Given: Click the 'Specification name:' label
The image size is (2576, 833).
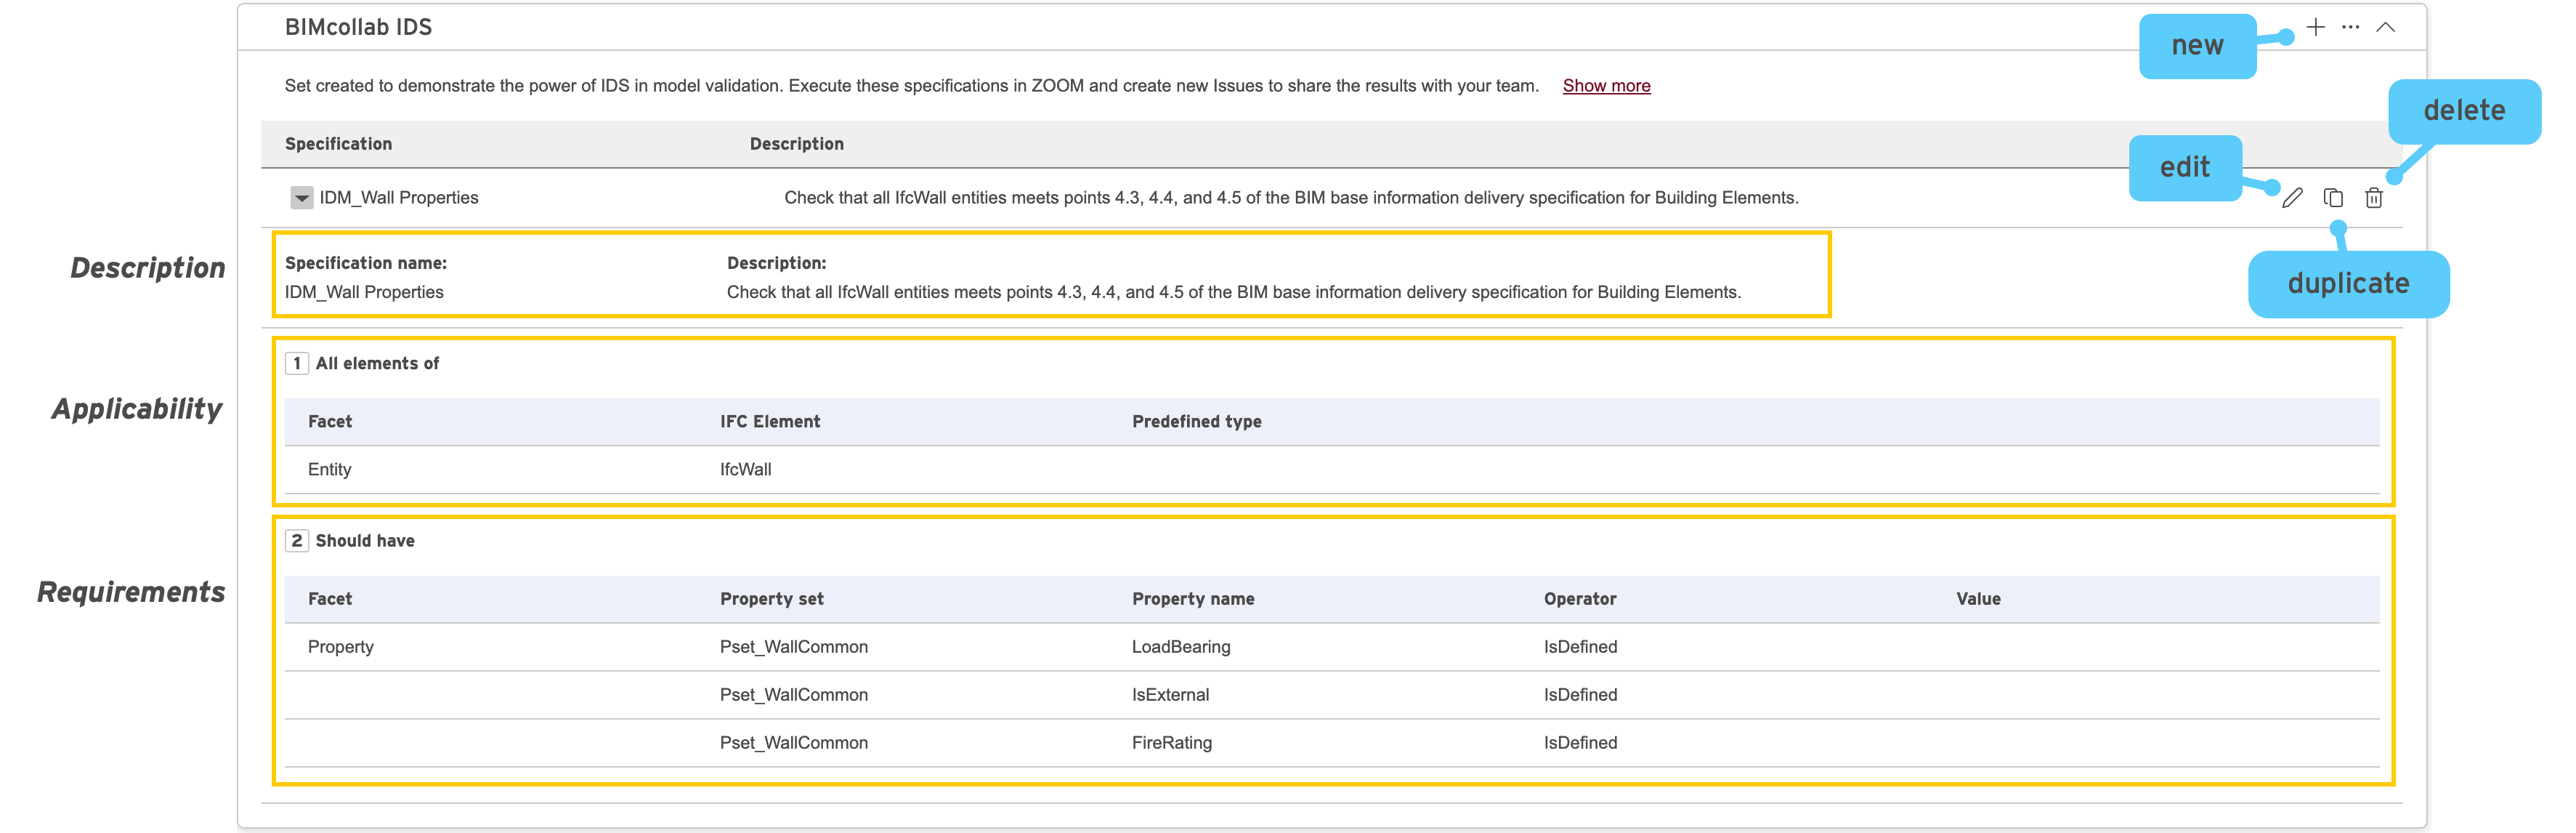Looking at the screenshot, I should tap(366, 263).
